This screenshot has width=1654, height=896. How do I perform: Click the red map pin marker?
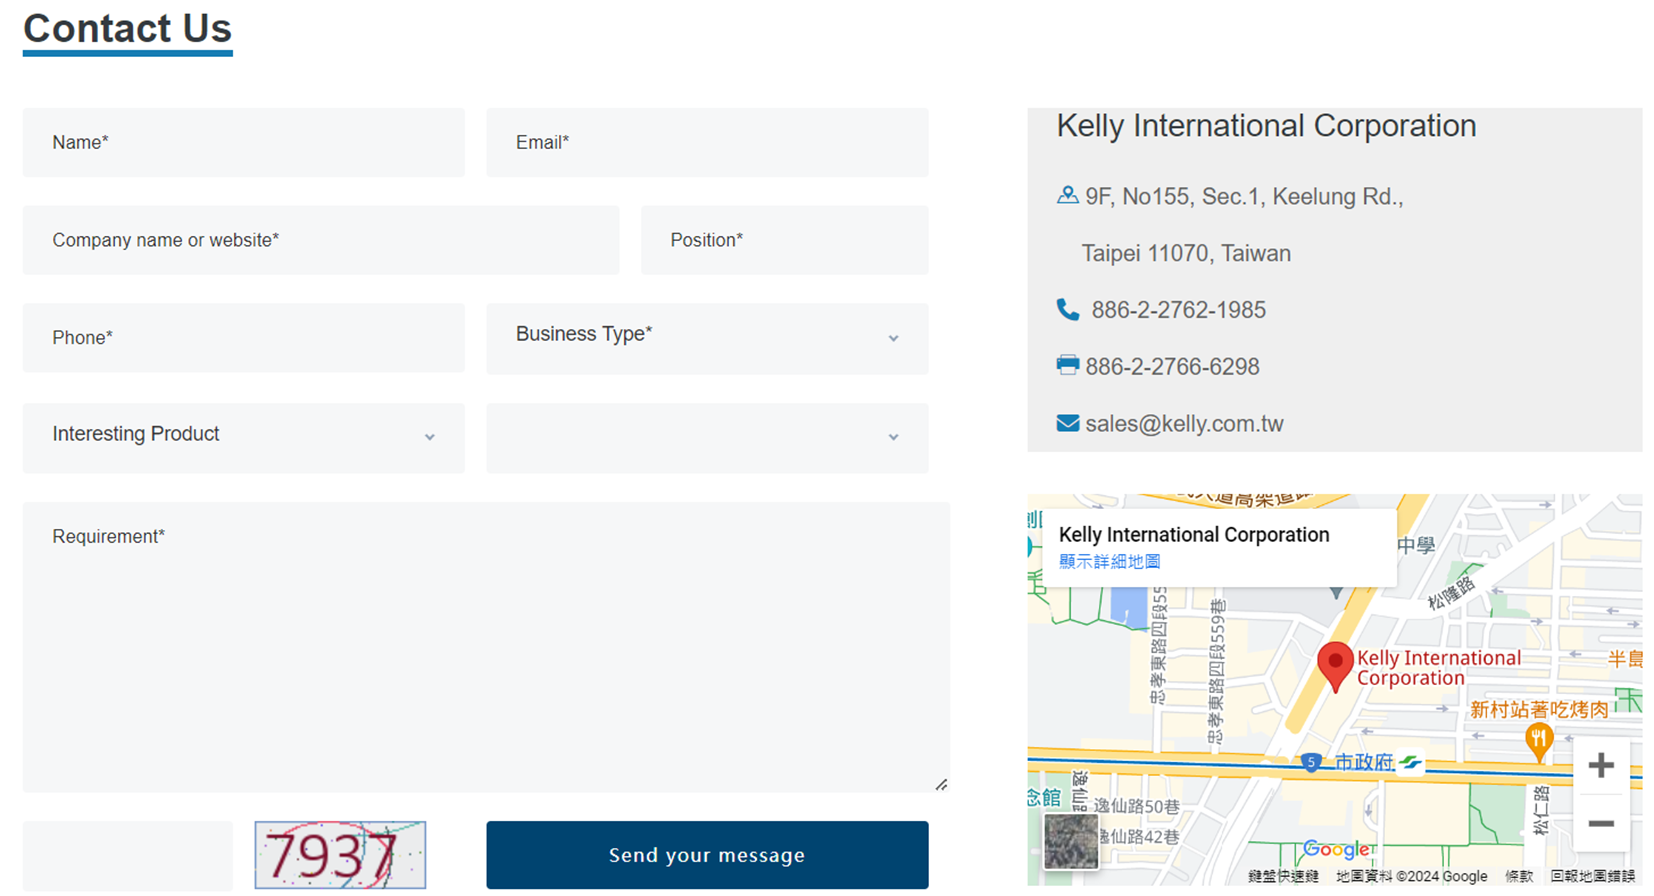[x=1334, y=664]
